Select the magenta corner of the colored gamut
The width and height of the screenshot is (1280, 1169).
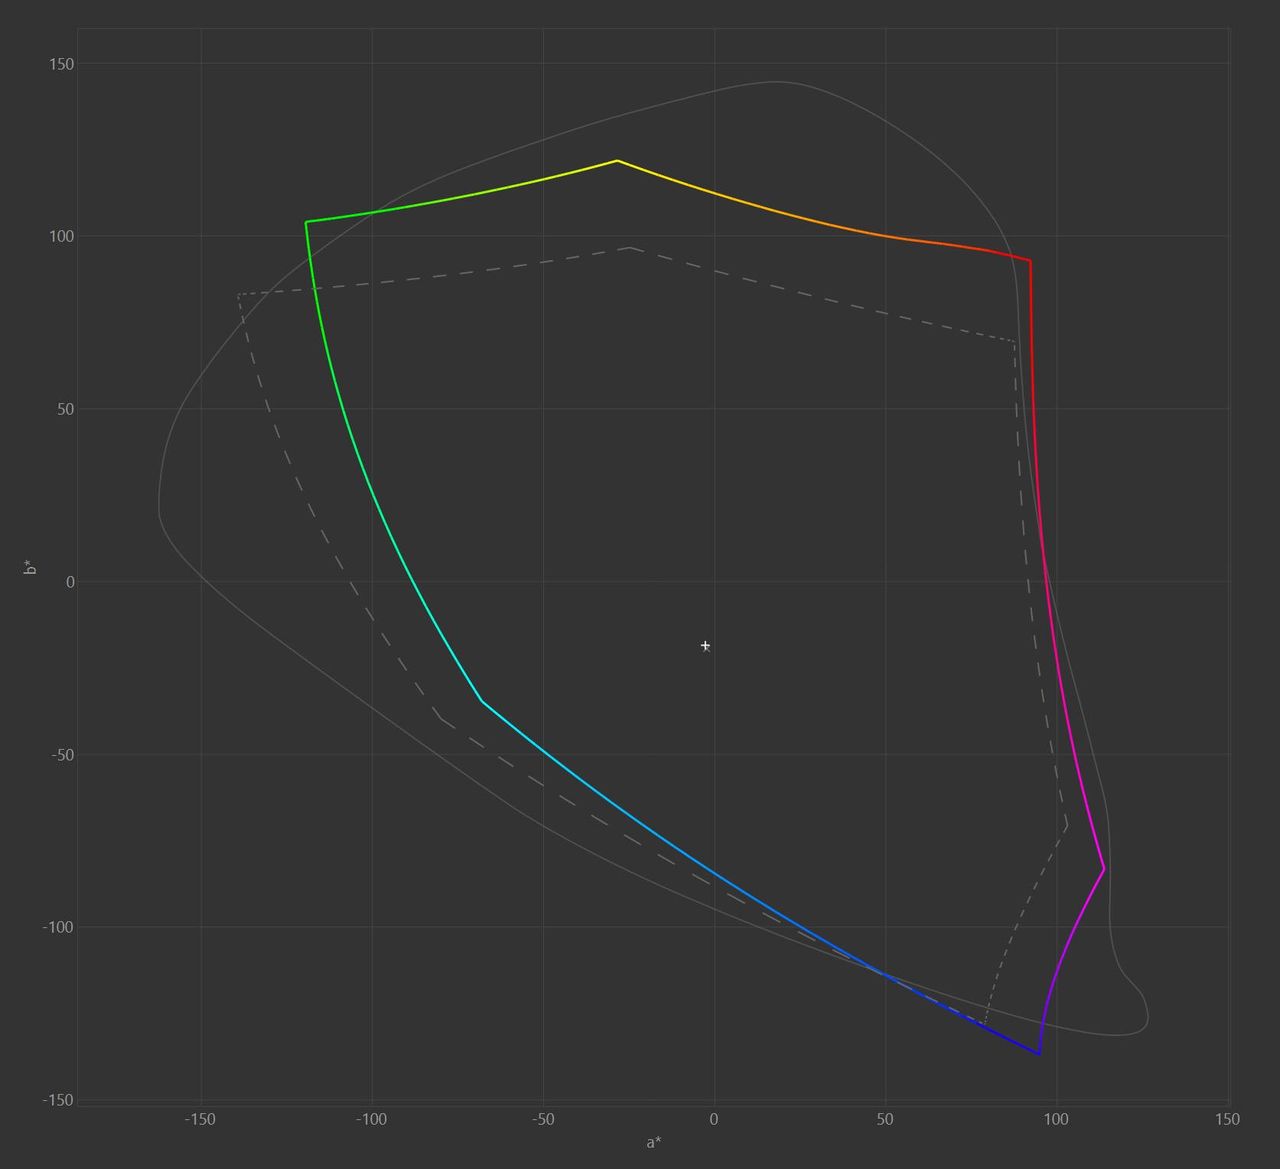pos(1104,869)
